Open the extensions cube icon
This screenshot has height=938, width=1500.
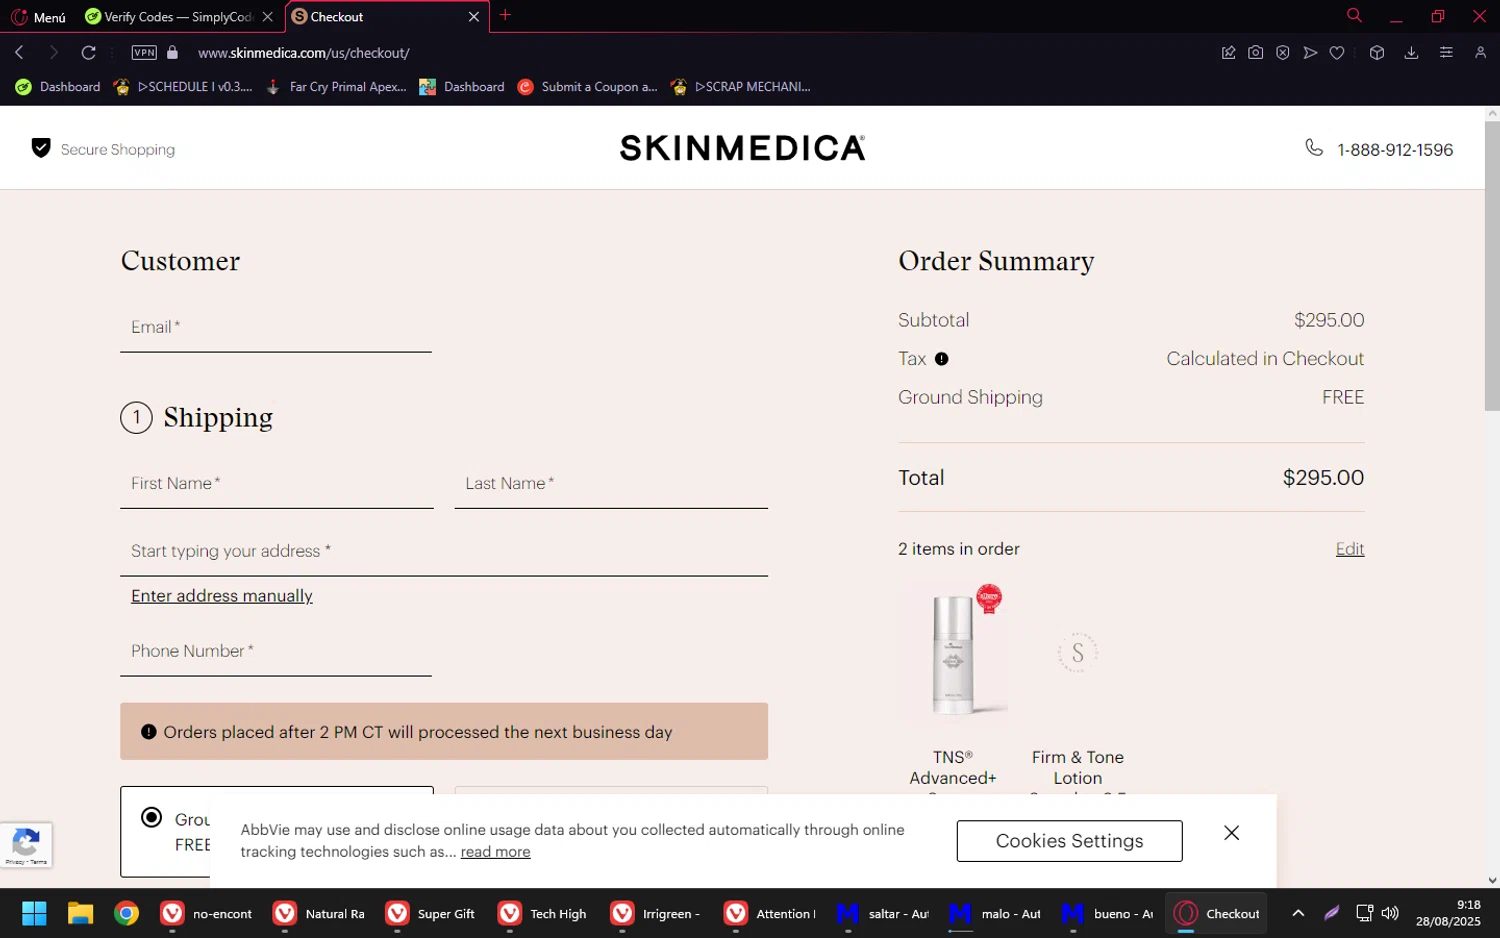(x=1377, y=53)
